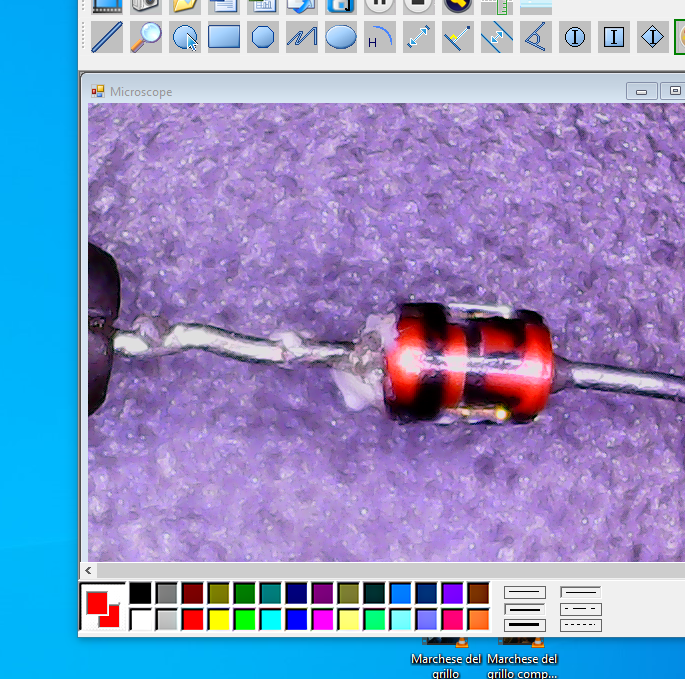This screenshot has height=679, width=685.
Task: Click the chart document icon in top toolbar
Action: (263, 6)
